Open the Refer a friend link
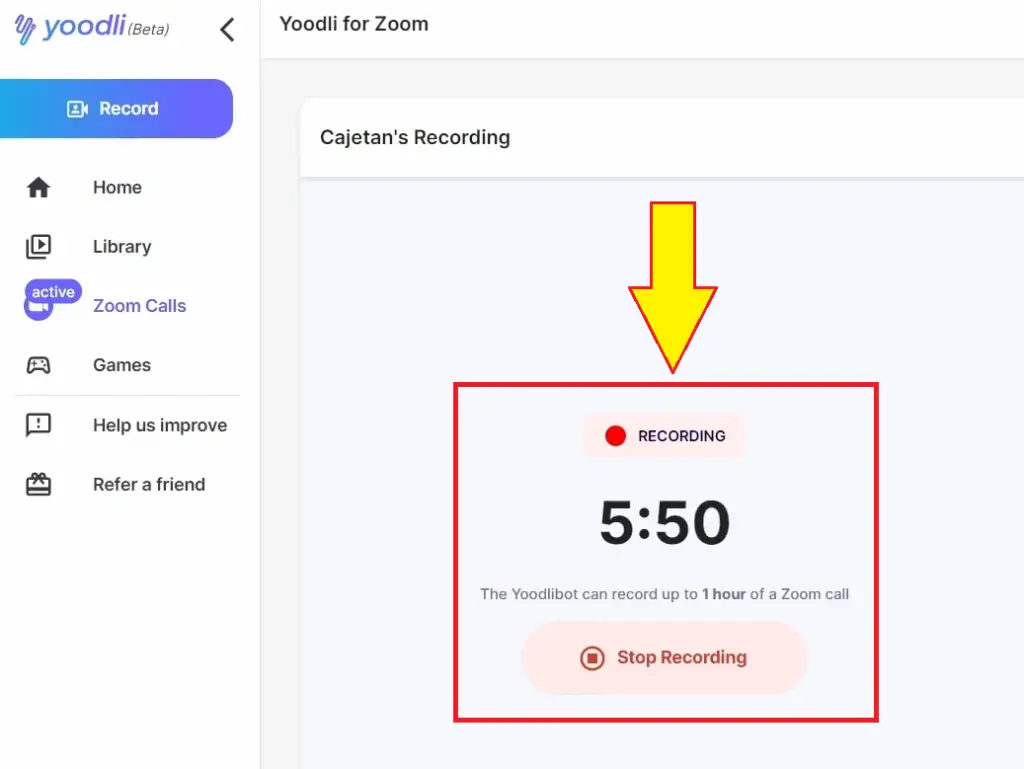The width and height of the screenshot is (1024, 769). (x=149, y=484)
